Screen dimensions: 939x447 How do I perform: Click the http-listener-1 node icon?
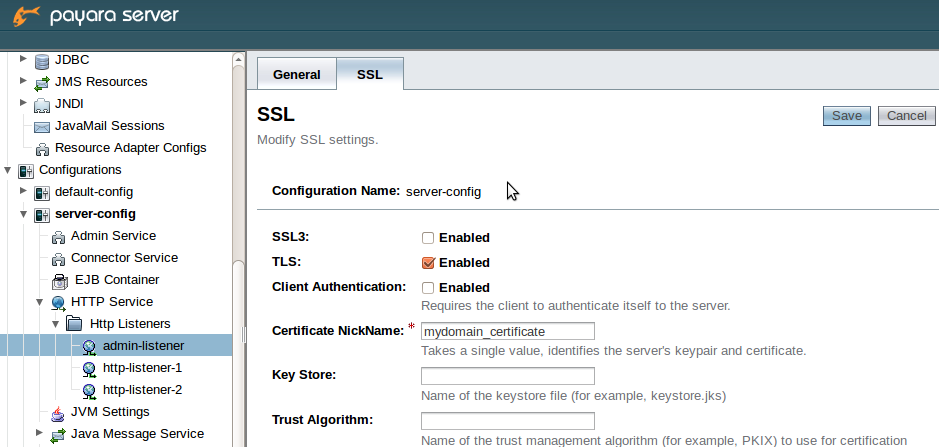coord(90,368)
